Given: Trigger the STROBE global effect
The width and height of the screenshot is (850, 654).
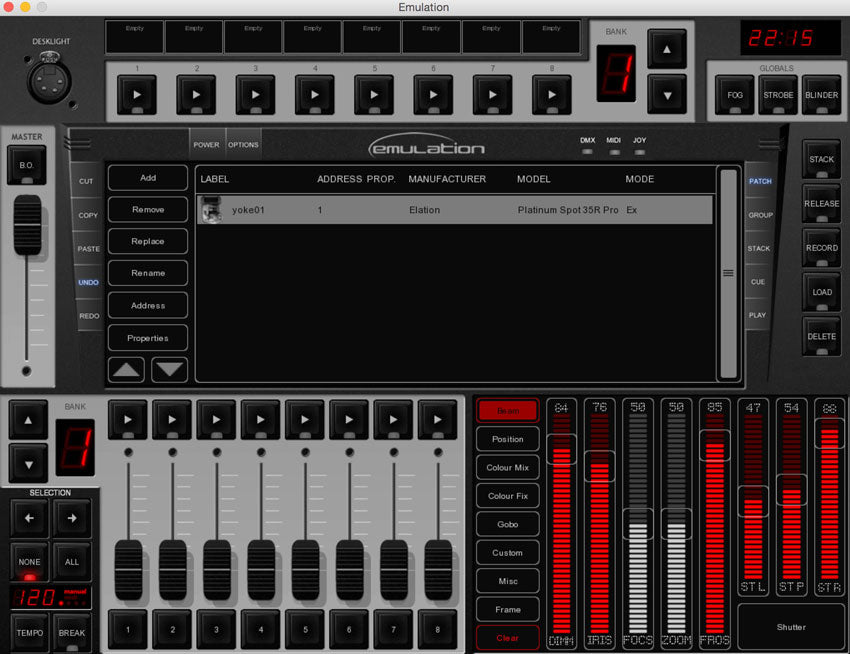Looking at the screenshot, I should pyautogui.click(x=777, y=96).
